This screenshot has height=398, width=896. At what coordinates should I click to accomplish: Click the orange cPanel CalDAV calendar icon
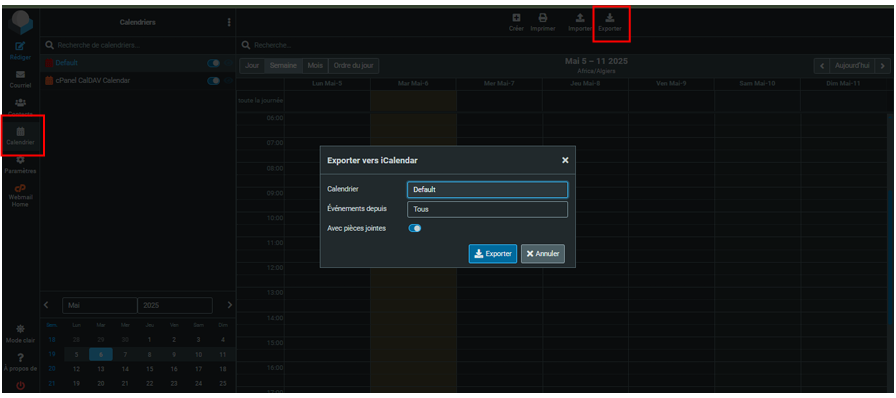click(49, 81)
